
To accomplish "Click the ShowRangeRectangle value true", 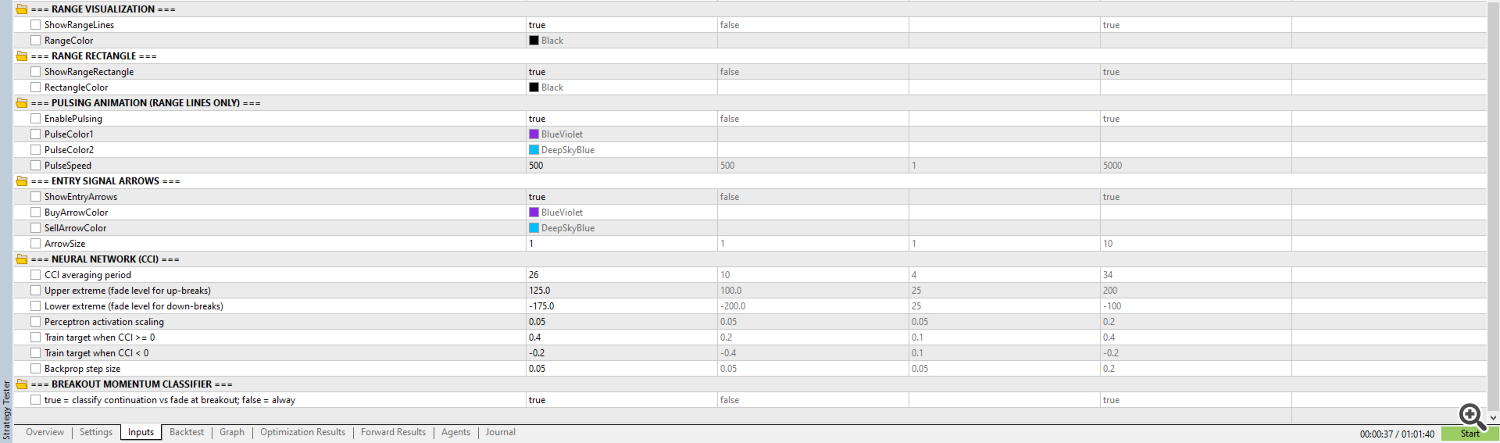I will (537, 72).
